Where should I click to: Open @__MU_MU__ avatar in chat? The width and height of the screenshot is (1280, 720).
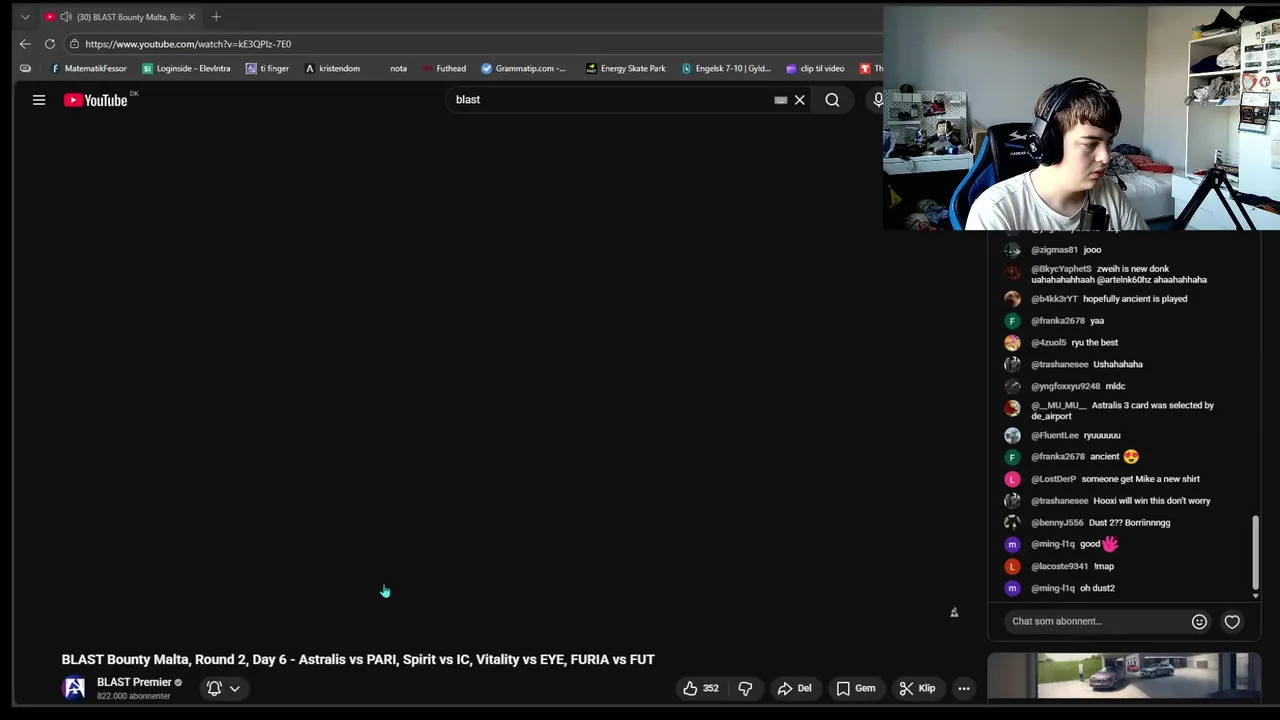click(1012, 407)
